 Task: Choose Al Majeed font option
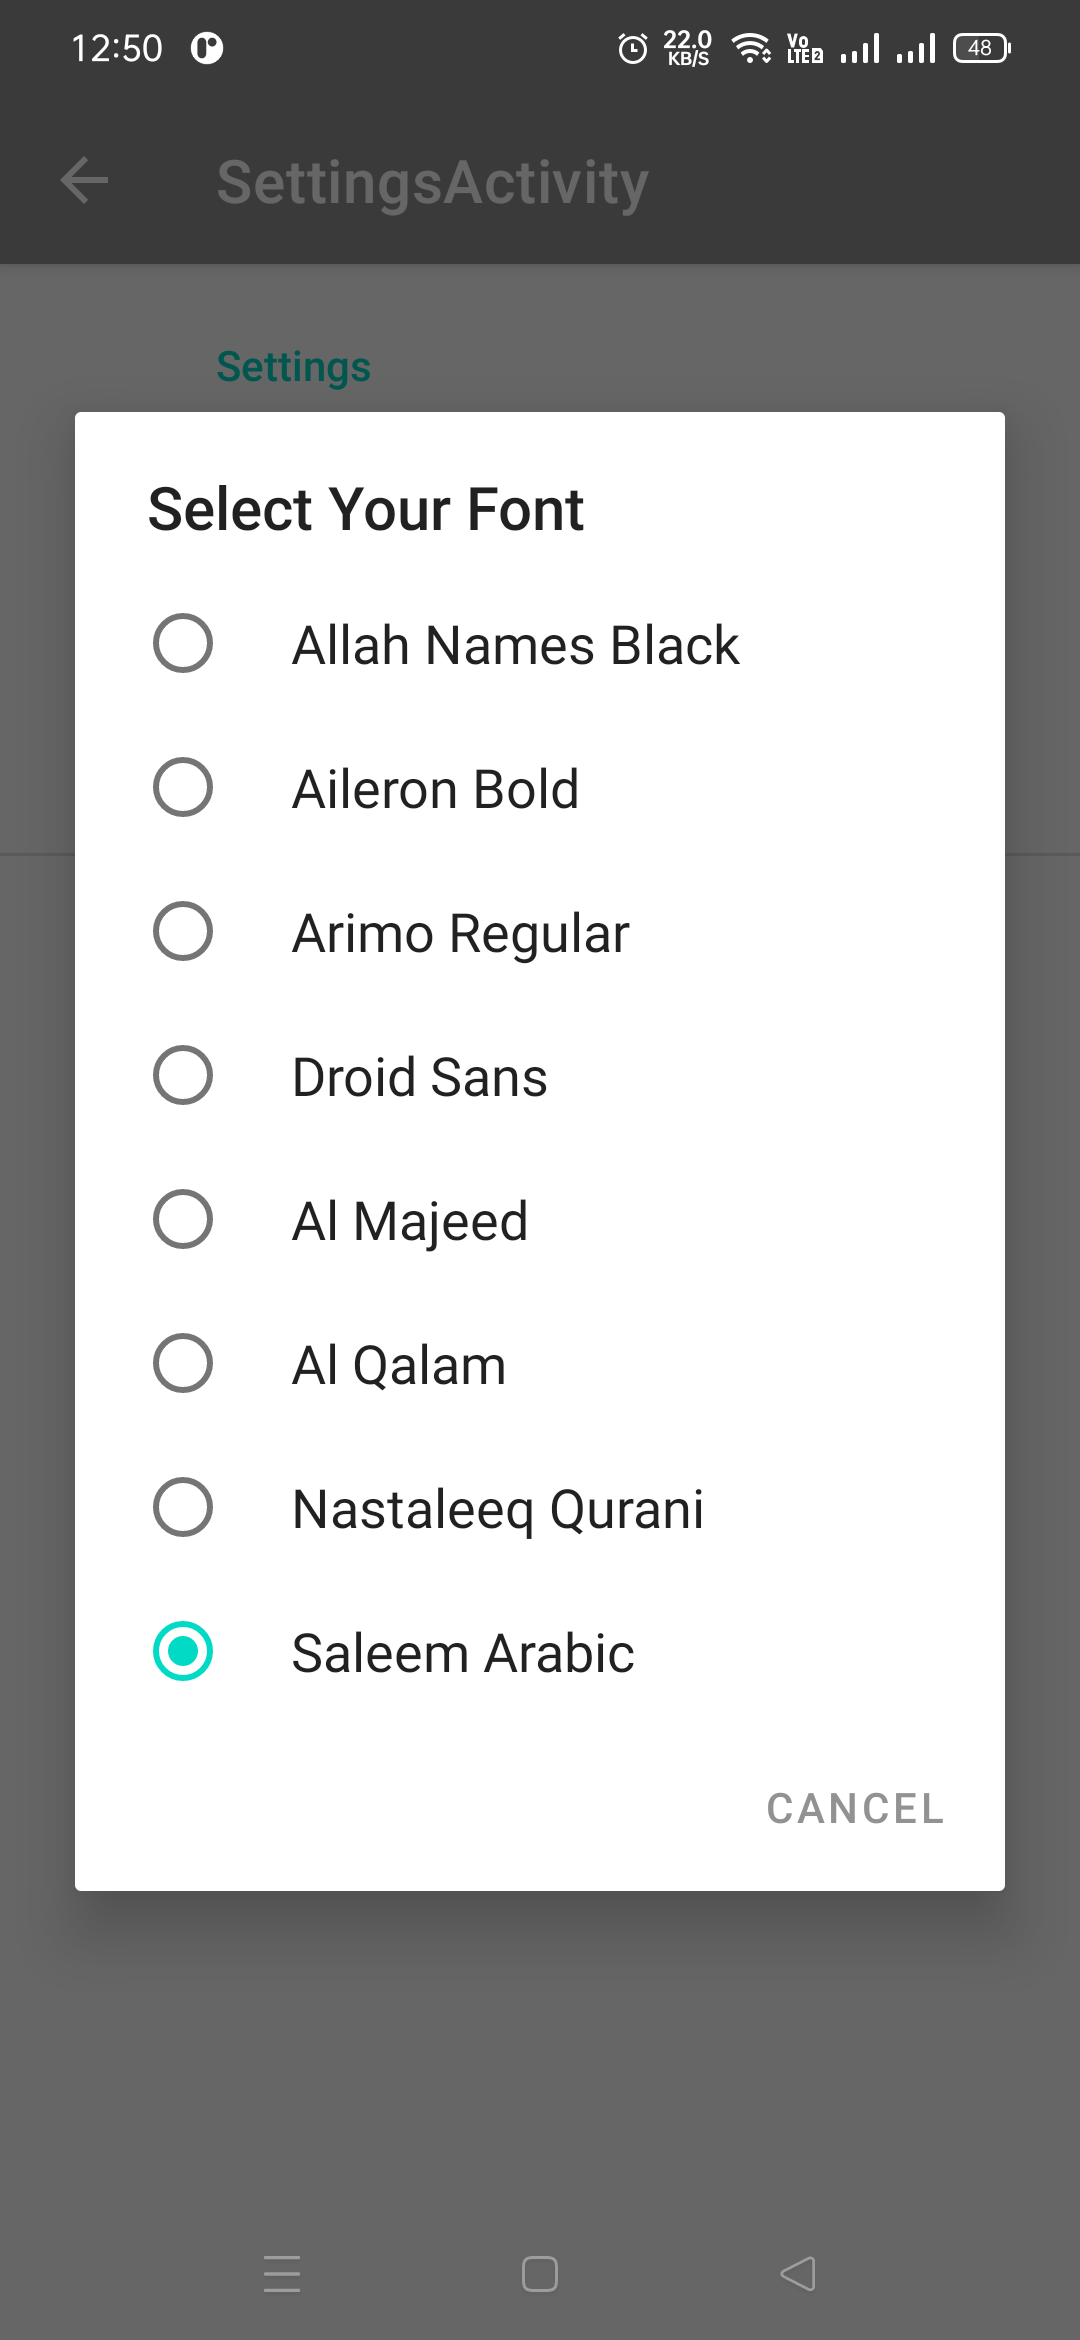540,1220
